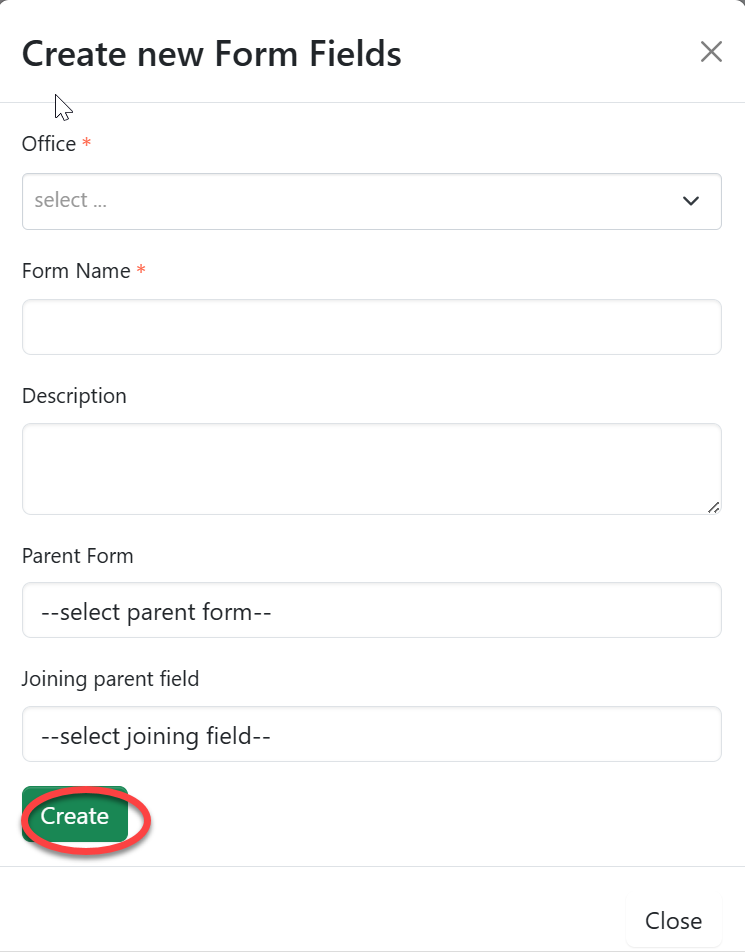
Task: Click the Joining parent field label
Action: coord(110,679)
